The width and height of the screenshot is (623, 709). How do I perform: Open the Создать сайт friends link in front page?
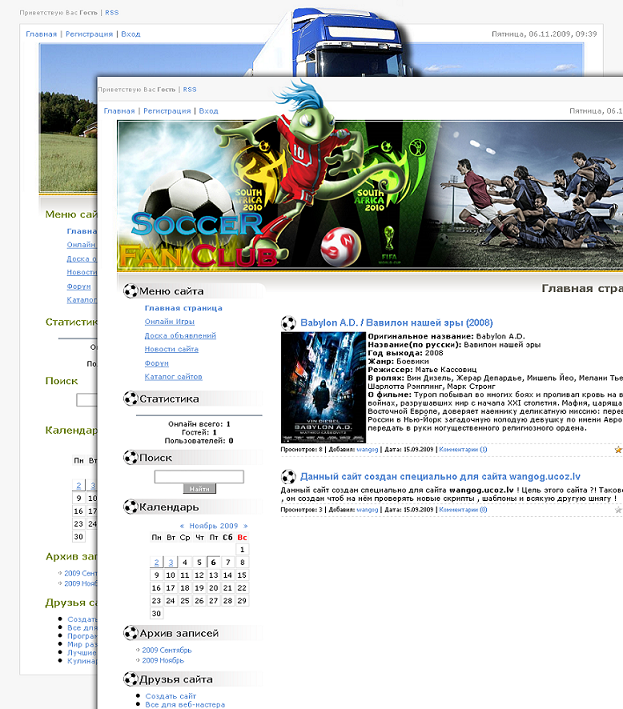(170, 696)
